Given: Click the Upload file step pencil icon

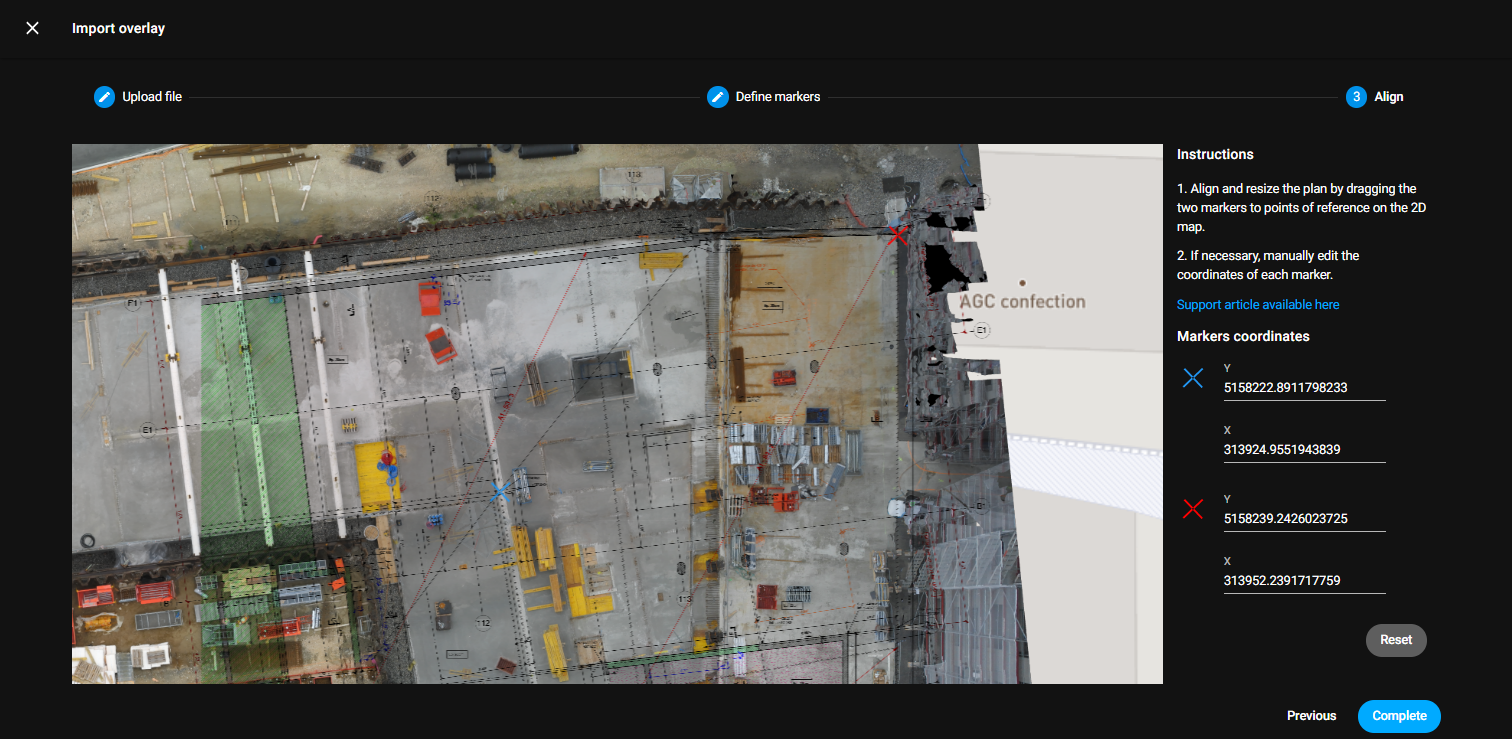Looking at the screenshot, I should click(104, 96).
